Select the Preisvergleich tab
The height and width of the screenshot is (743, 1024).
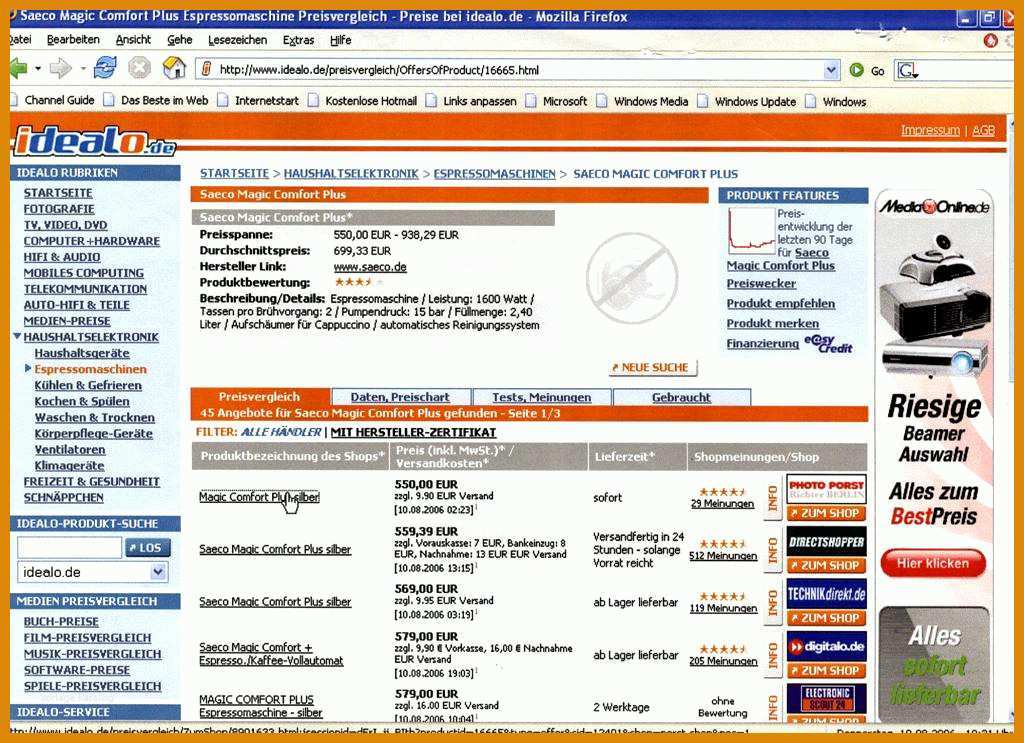(259, 396)
